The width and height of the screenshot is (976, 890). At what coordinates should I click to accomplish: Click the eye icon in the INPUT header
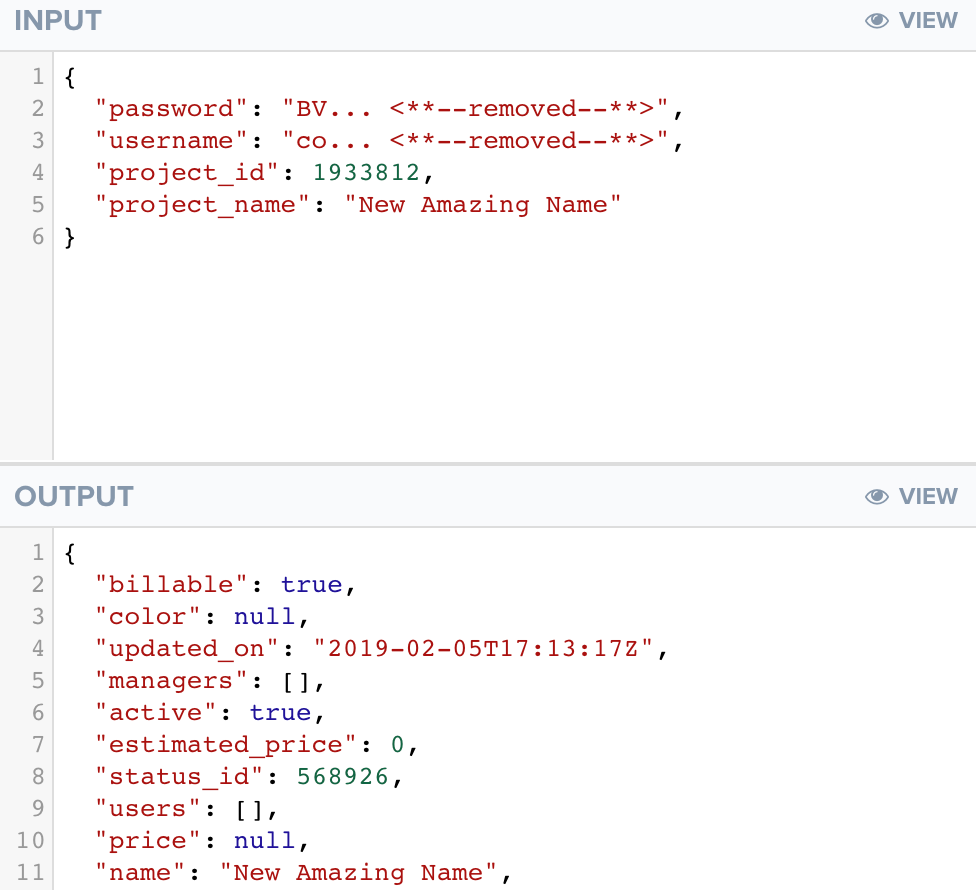pos(877,21)
